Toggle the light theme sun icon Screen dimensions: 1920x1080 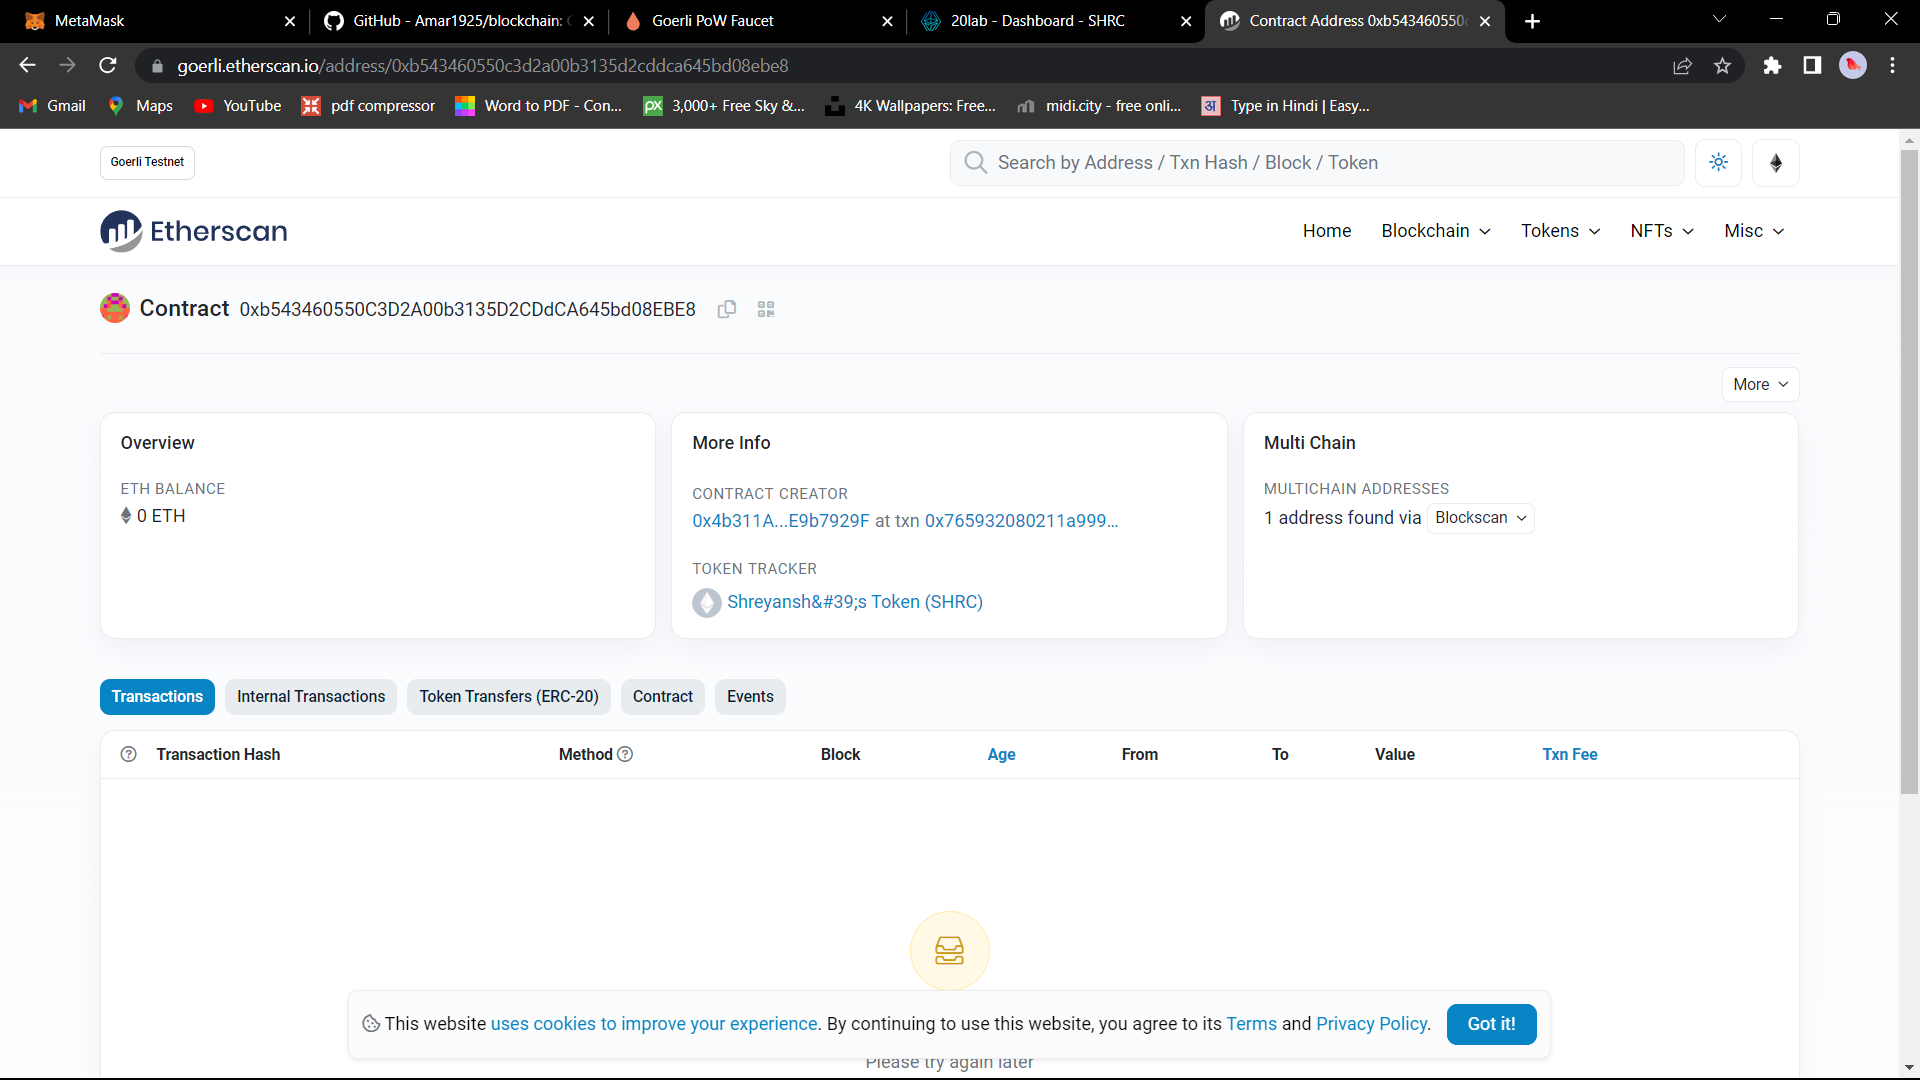(x=1718, y=162)
